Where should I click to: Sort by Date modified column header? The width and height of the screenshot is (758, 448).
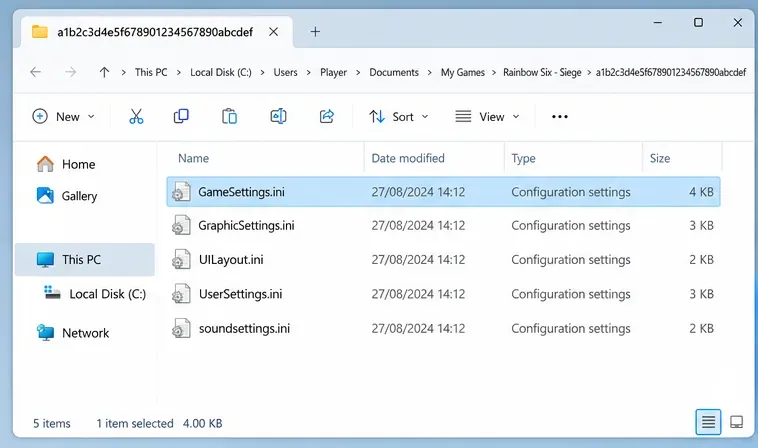coord(408,159)
